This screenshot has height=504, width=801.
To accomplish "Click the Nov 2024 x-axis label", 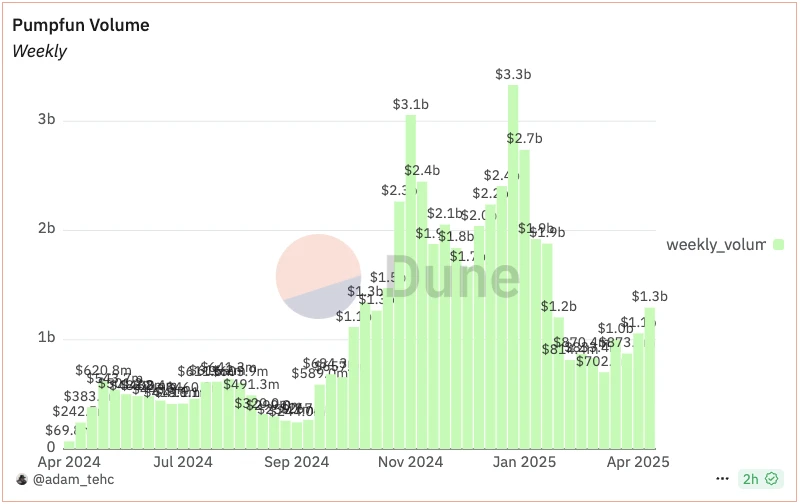I will (x=411, y=462).
